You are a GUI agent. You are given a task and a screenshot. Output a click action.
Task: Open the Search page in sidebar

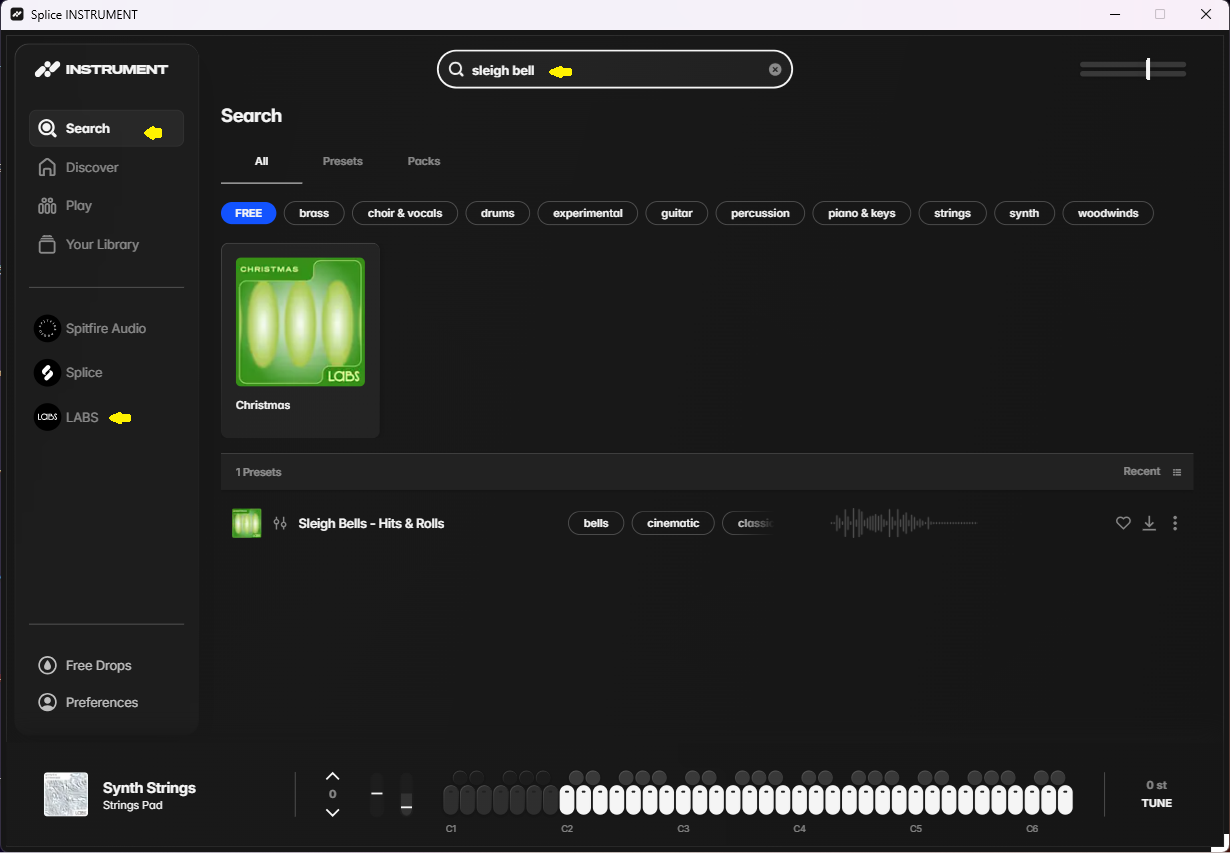pos(106,128)
